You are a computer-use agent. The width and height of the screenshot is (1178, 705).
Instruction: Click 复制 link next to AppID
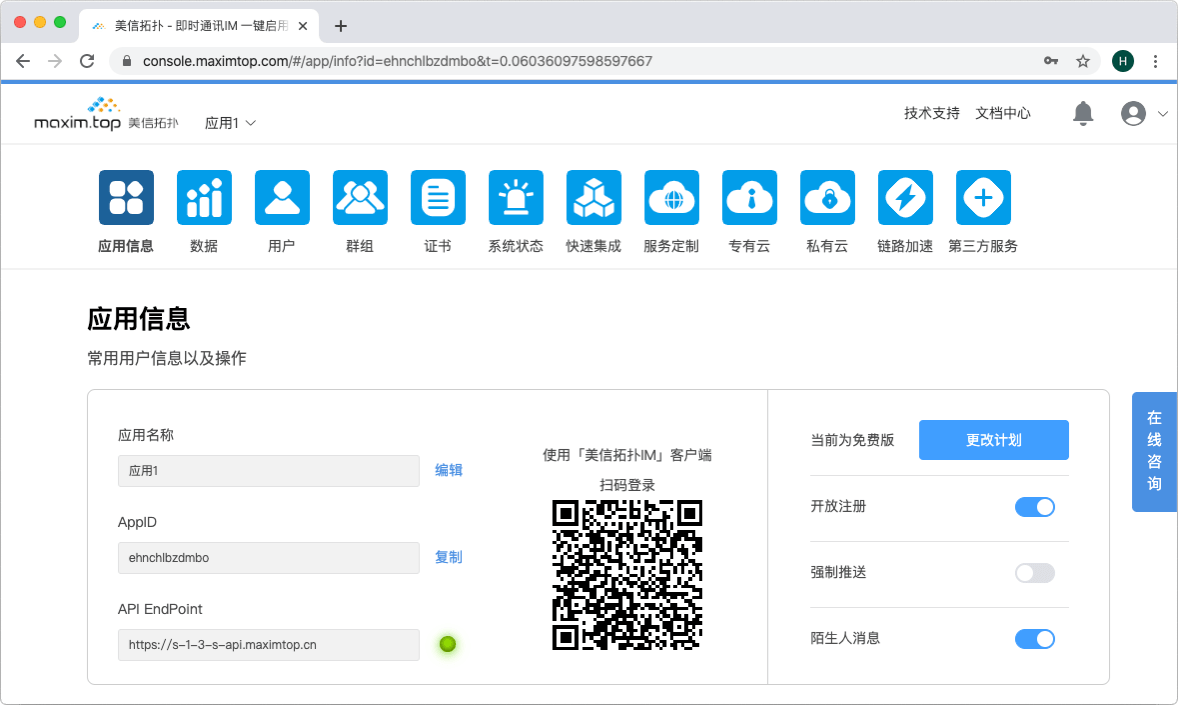pyautogui.click(x=449, y=557)
